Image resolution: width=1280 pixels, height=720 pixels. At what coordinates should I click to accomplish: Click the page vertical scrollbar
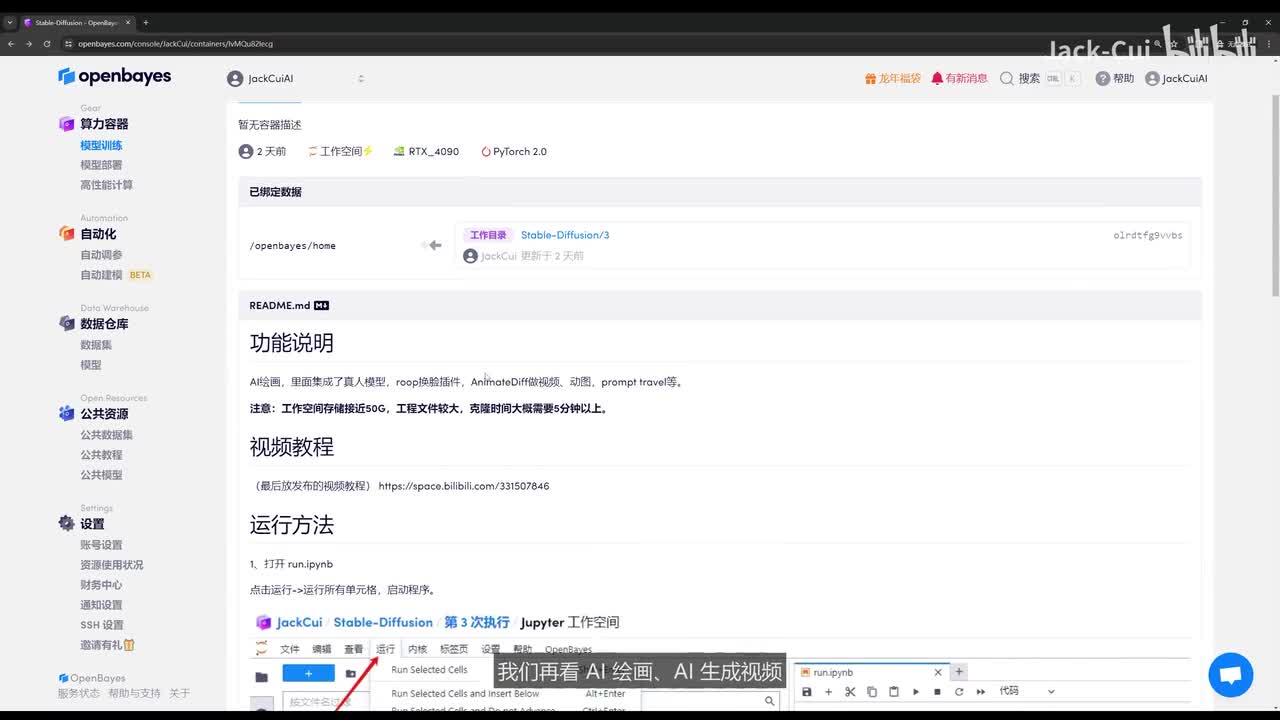pyautogui.click(x=1274, y=200)
